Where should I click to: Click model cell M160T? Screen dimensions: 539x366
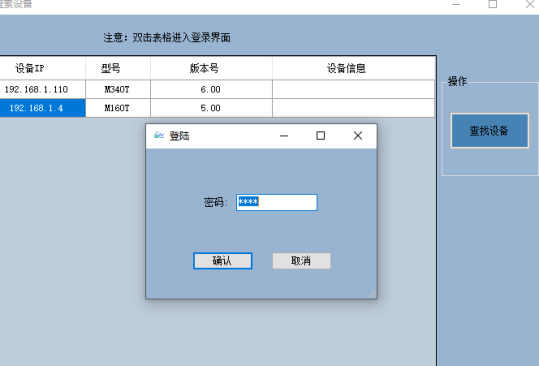pos(118,108)
